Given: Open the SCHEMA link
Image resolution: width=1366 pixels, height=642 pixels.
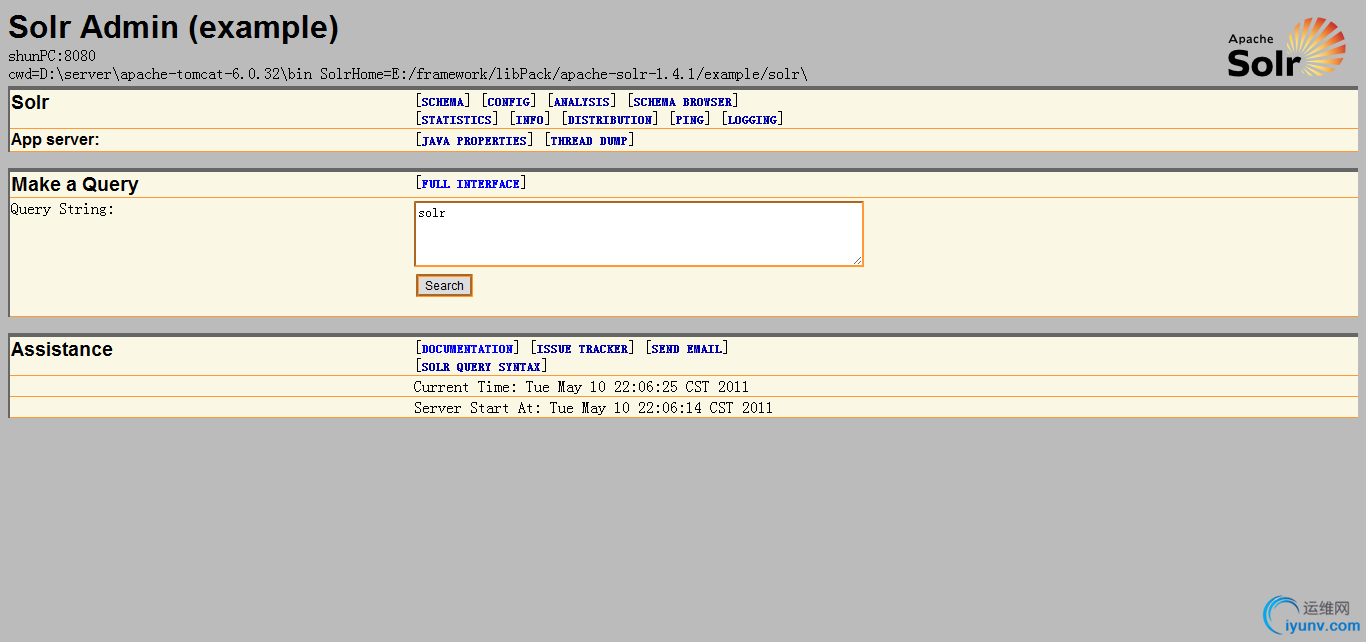Looking at the screenshot, I should pos(443,102).
